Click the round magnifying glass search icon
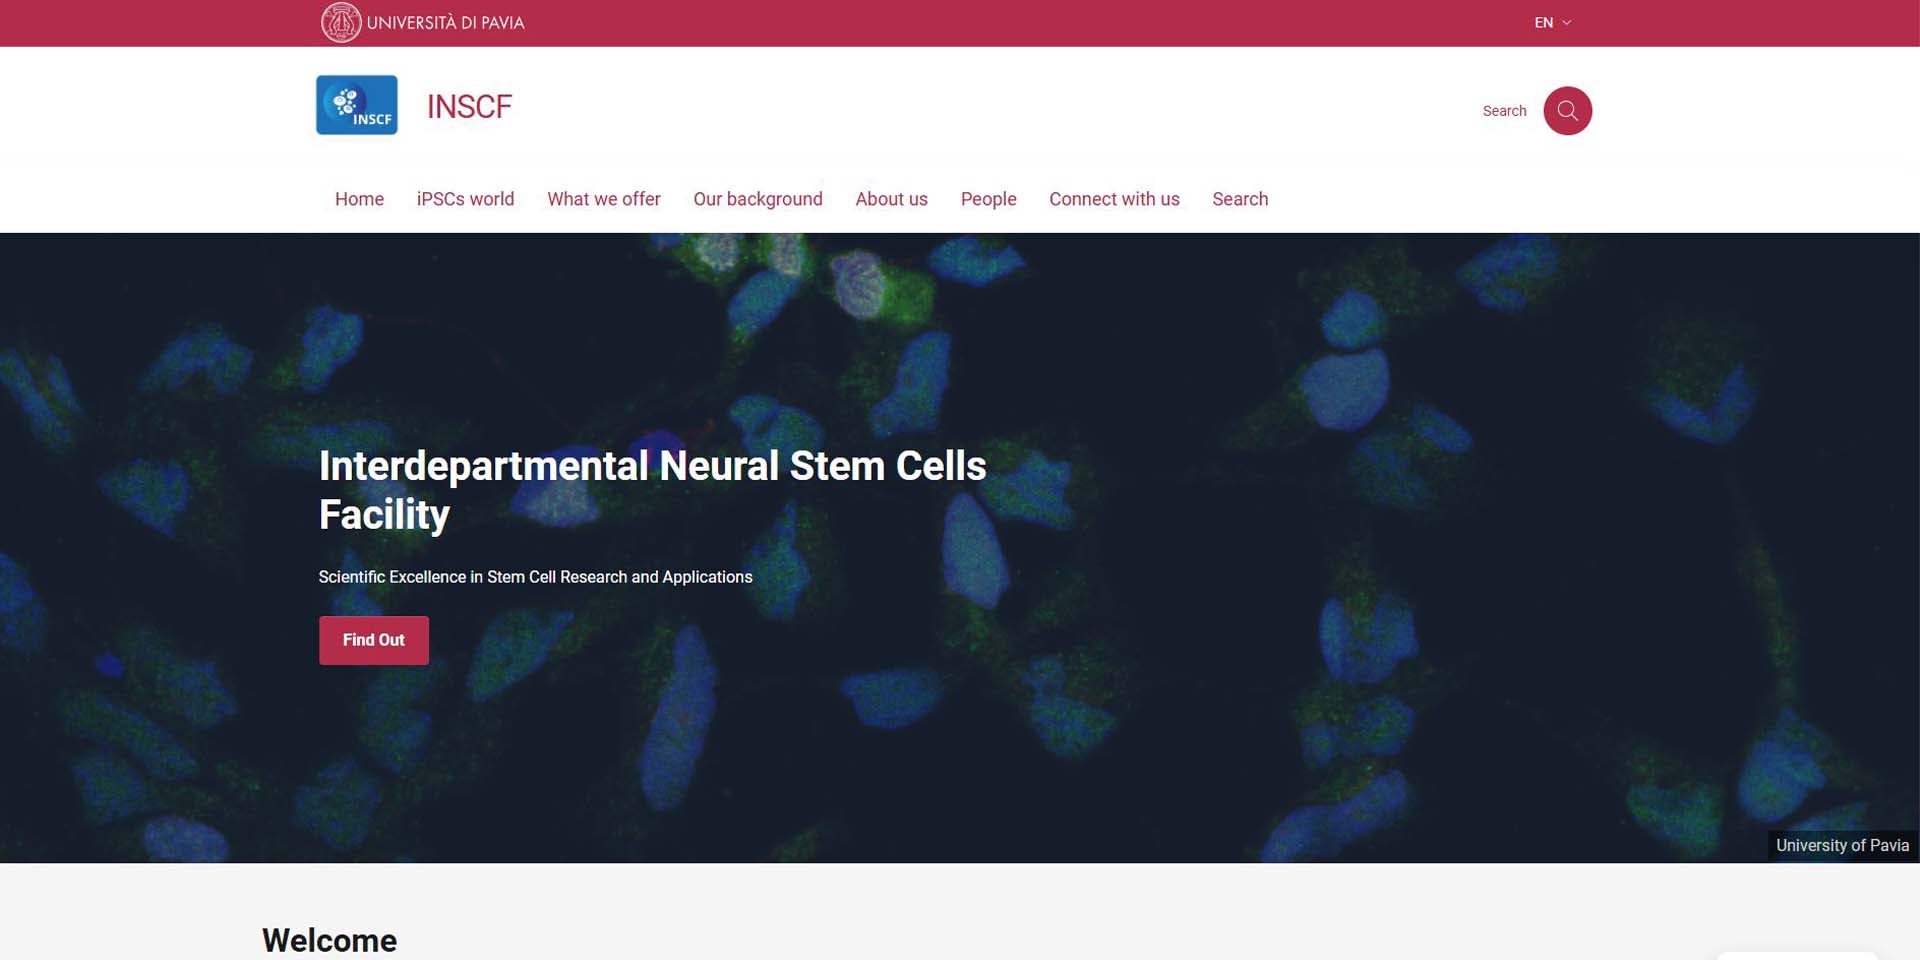1920x960 pixels. coord(1567,111)
